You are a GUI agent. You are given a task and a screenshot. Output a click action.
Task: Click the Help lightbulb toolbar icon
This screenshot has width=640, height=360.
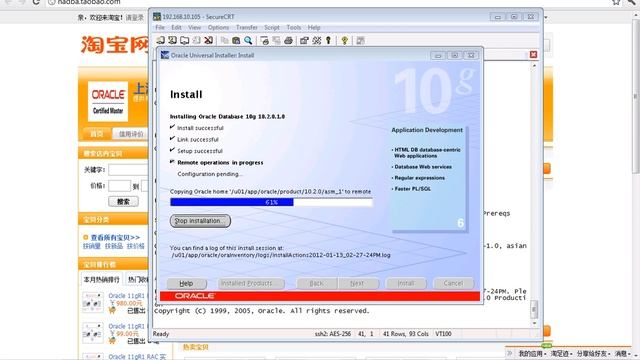tap(344, 40)
